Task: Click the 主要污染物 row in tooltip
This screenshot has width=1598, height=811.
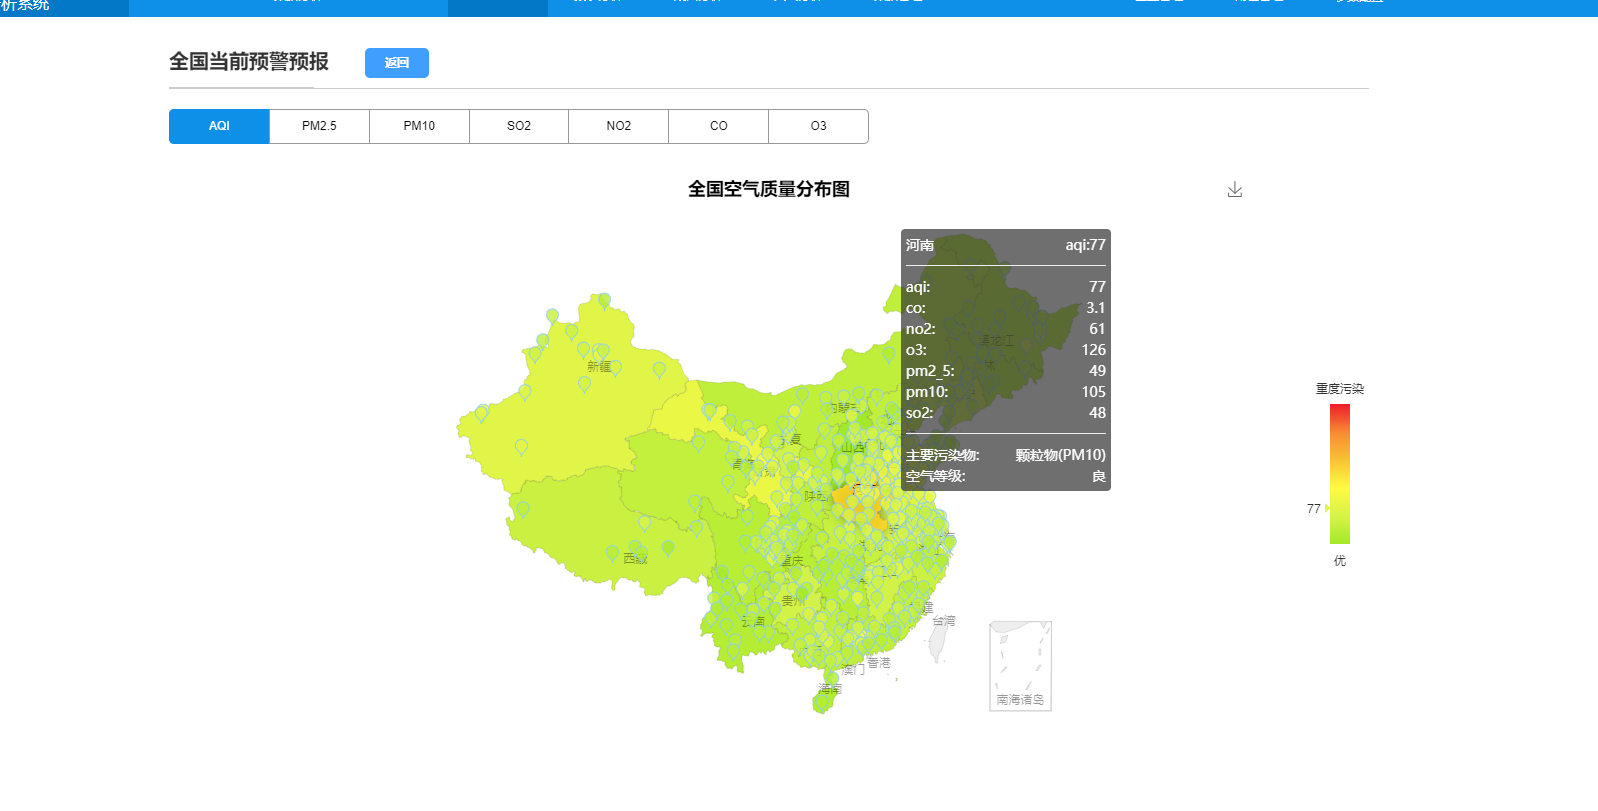Action: 1006,455
